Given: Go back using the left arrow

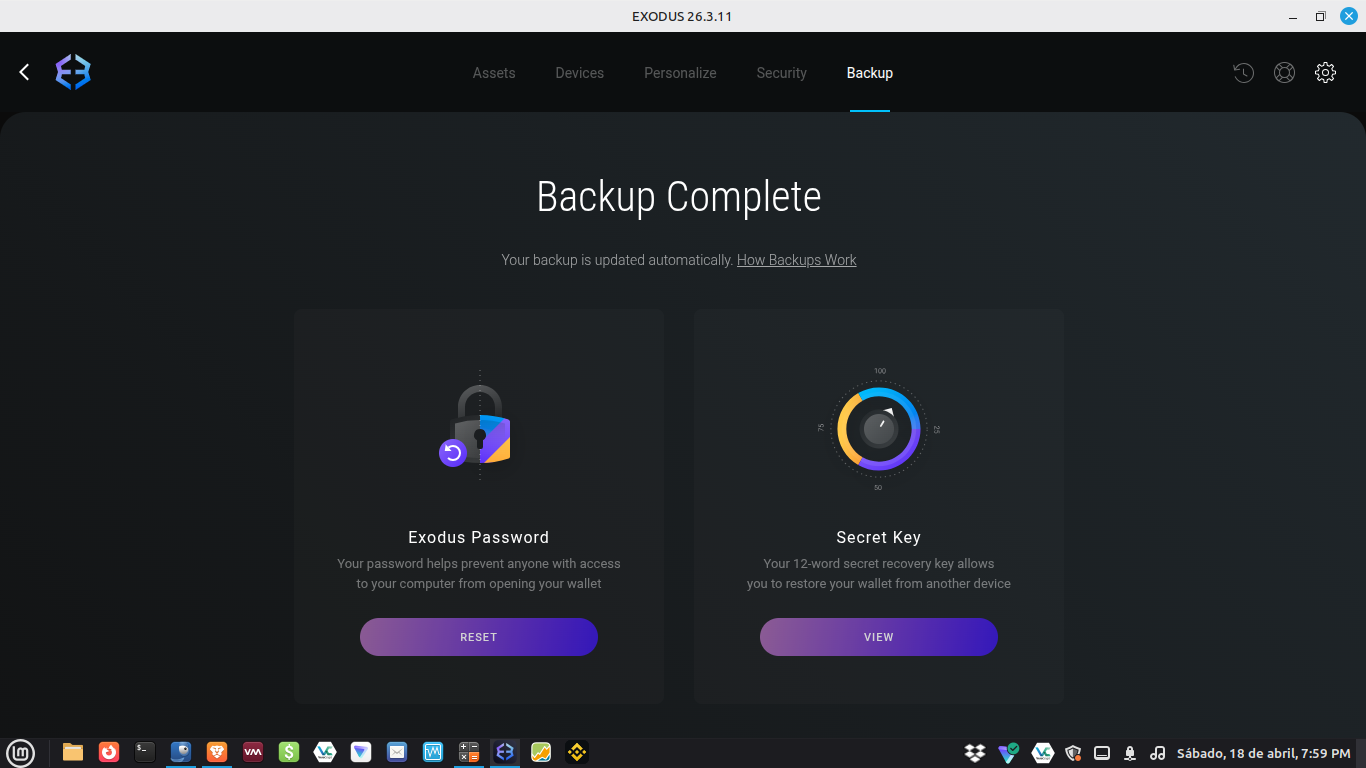Looking at the screenshot, I should tap(24, 72).
